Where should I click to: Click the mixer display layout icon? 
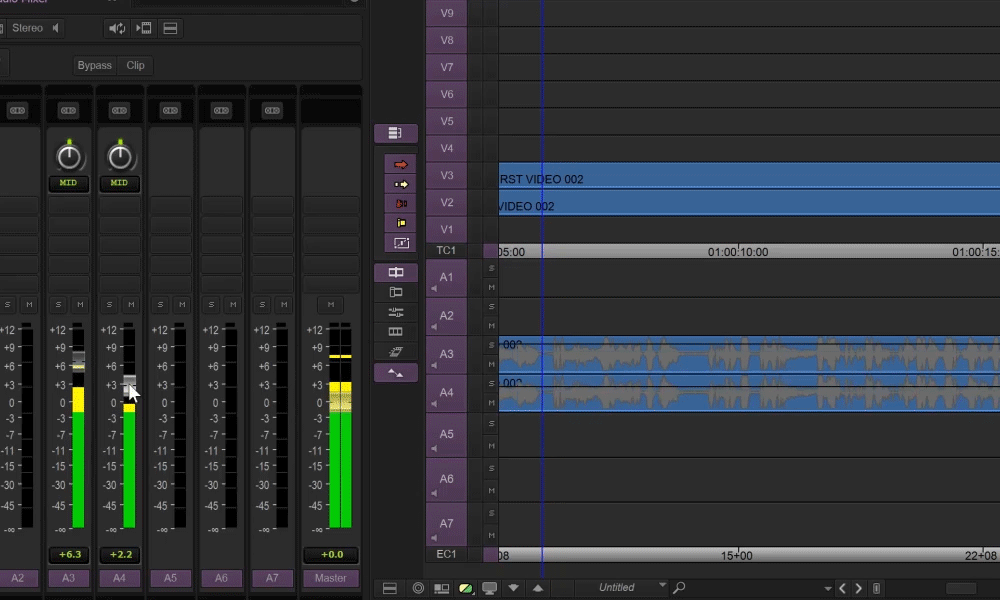point(170,28)
